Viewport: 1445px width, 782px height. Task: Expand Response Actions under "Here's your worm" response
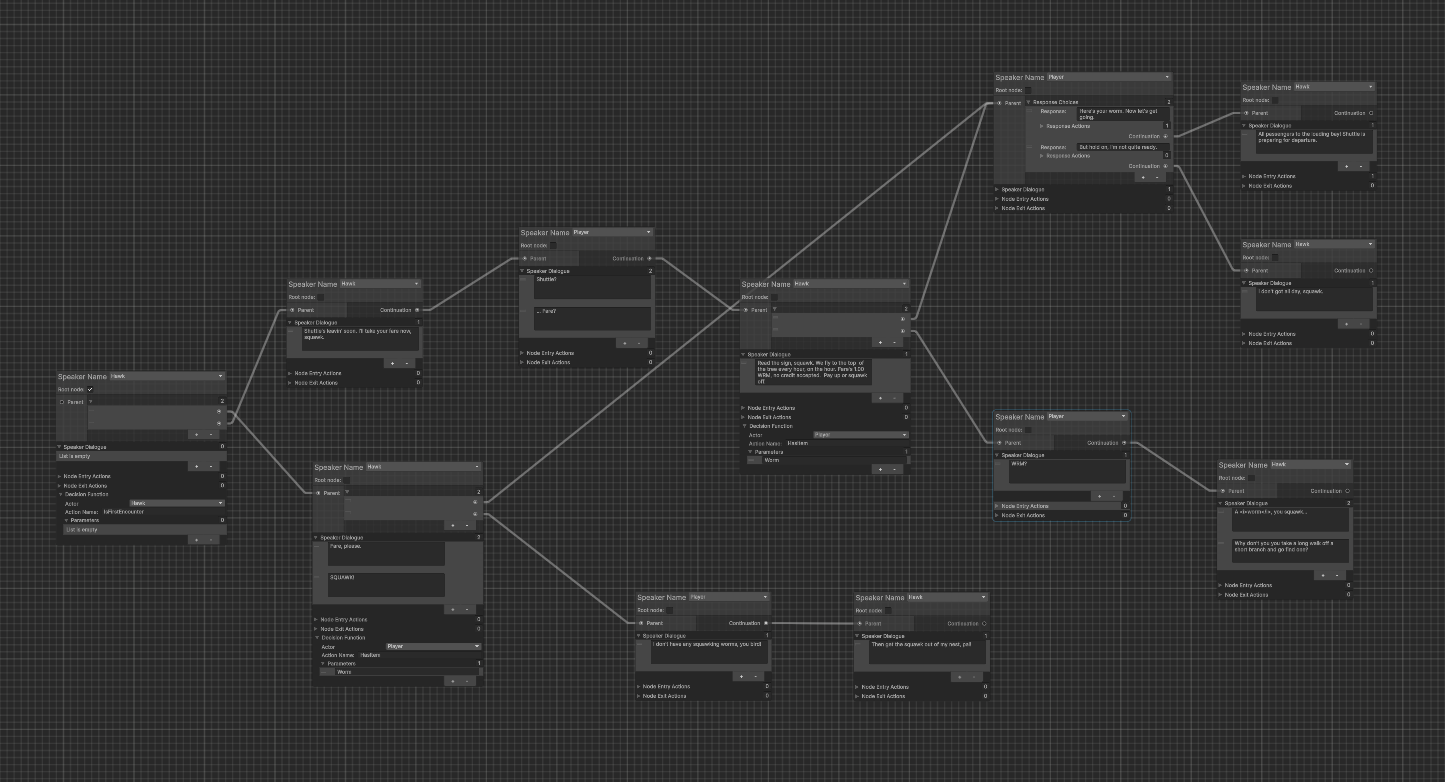click(x=1042, y=126)
